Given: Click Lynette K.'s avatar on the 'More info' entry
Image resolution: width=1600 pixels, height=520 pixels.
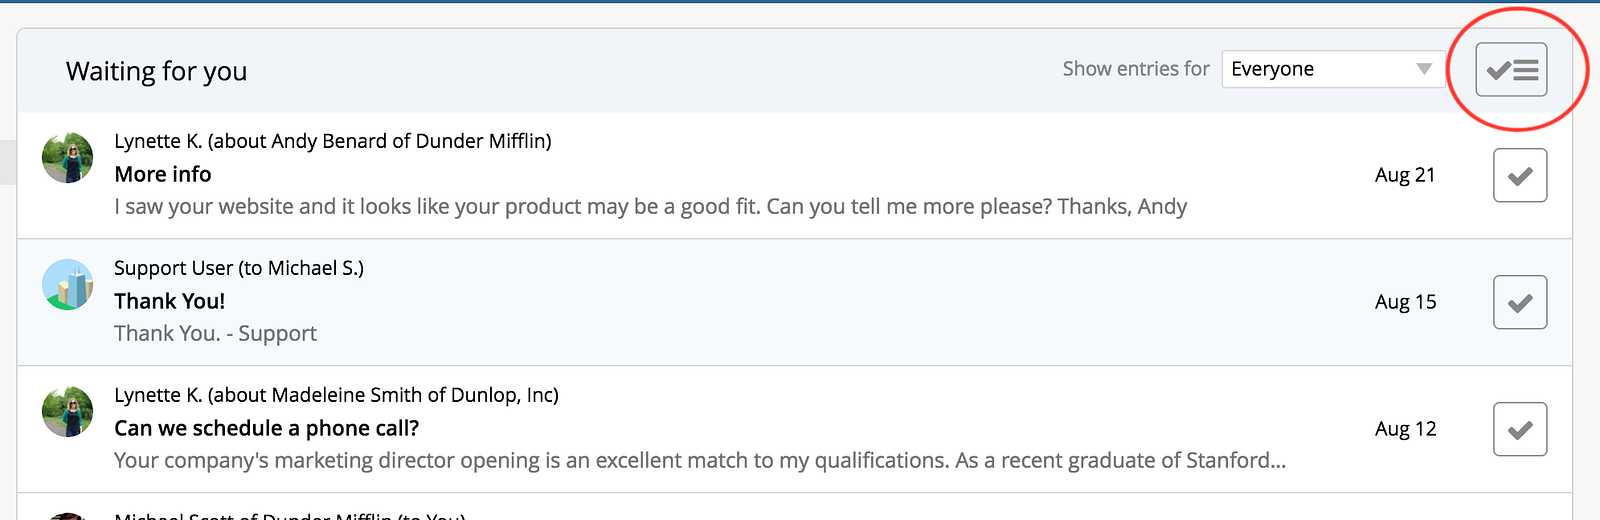Looking at the screenshot, I should tap(67, 158).
